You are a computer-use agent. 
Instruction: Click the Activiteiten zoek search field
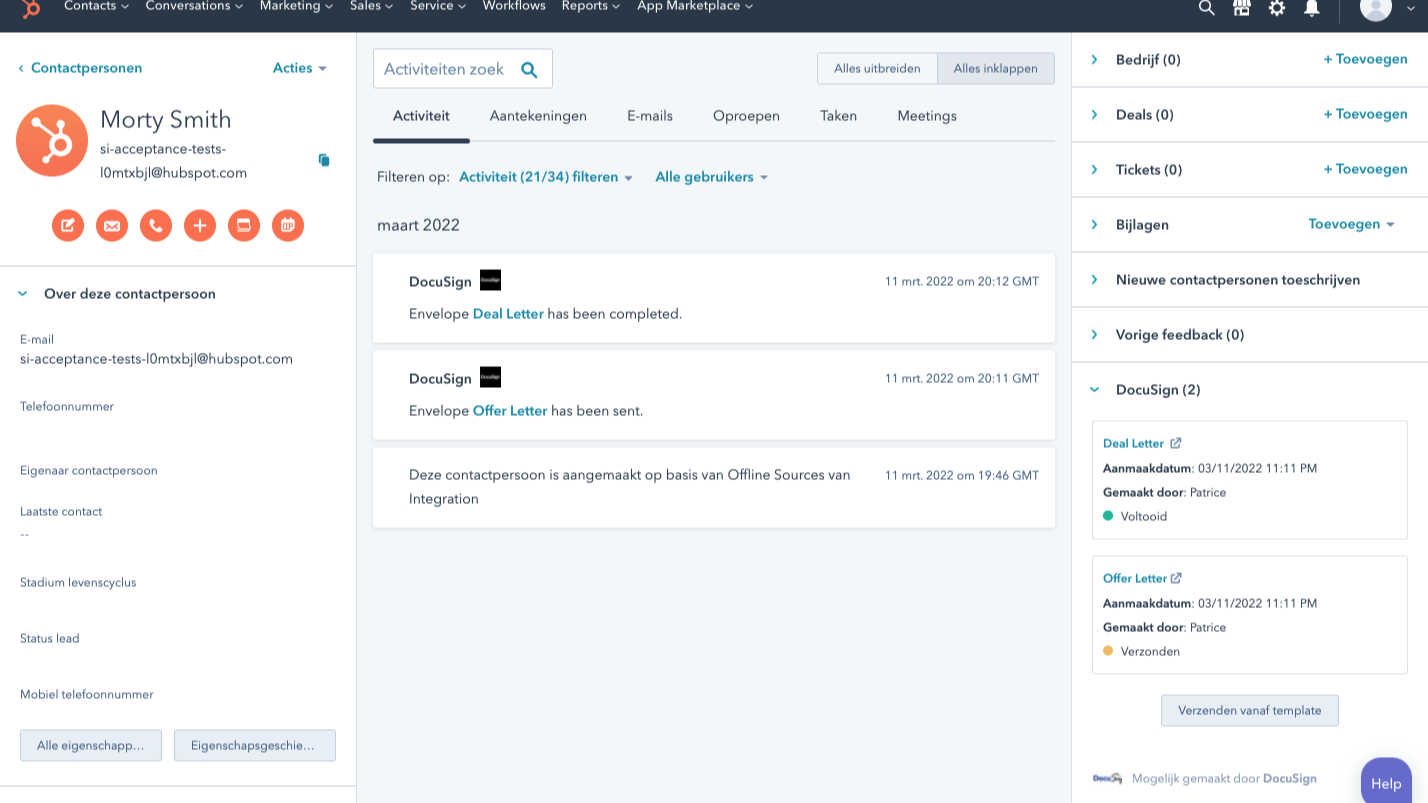(x=450, y=68)
